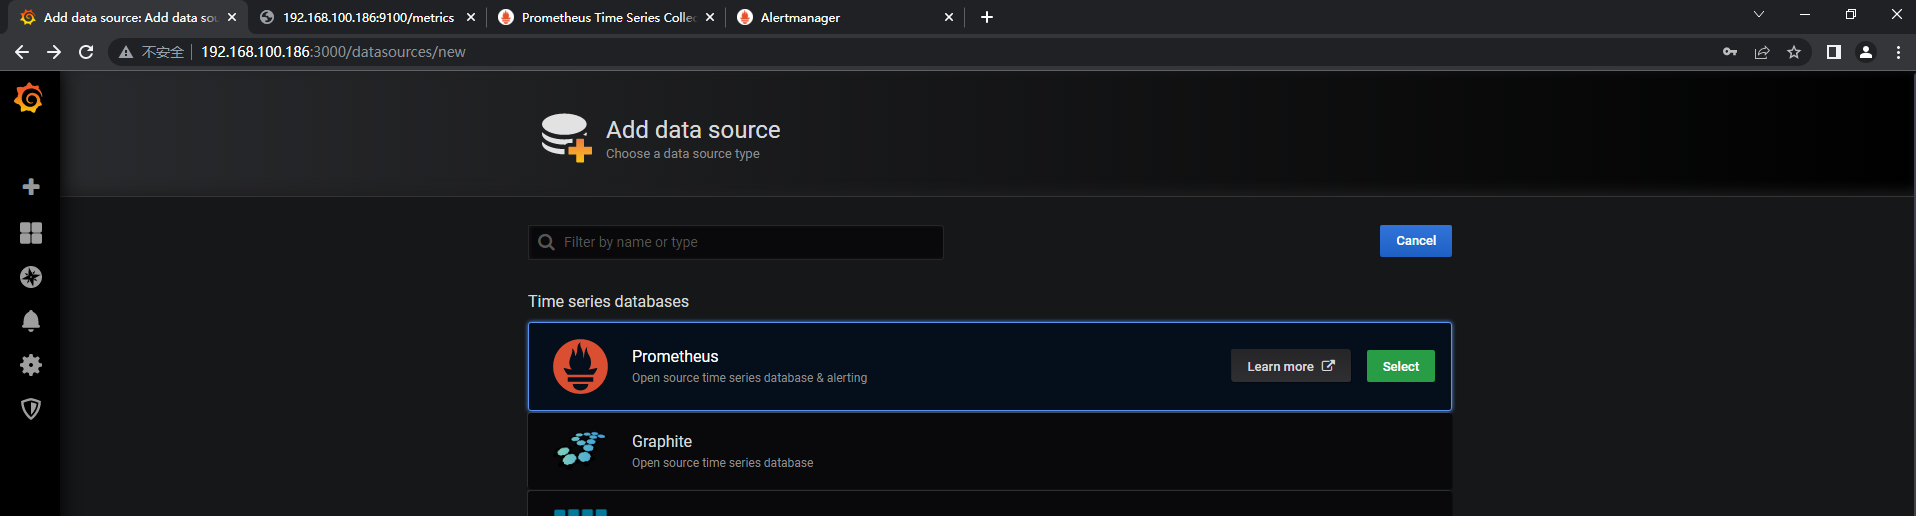The image size is (1916, 516).
Task: Click the Time series databases heading
Action: click(x=608, y=301)
